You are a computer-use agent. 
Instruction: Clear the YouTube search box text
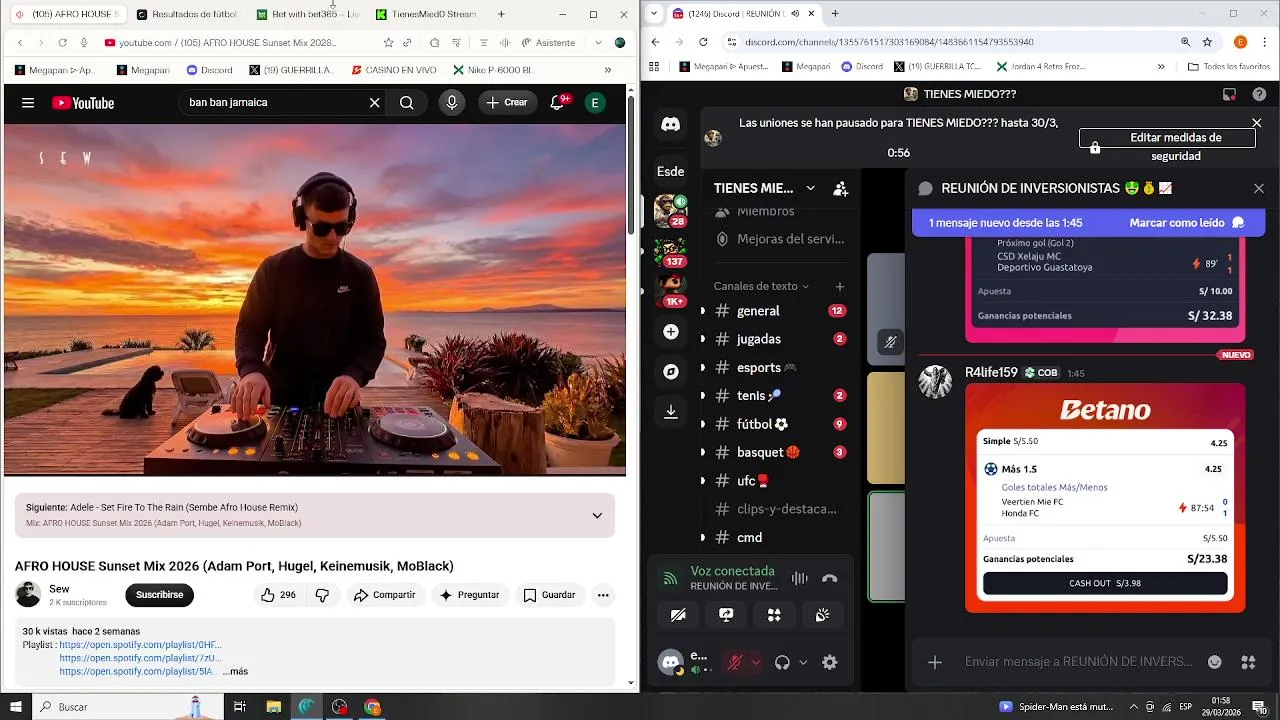point(375,102)
